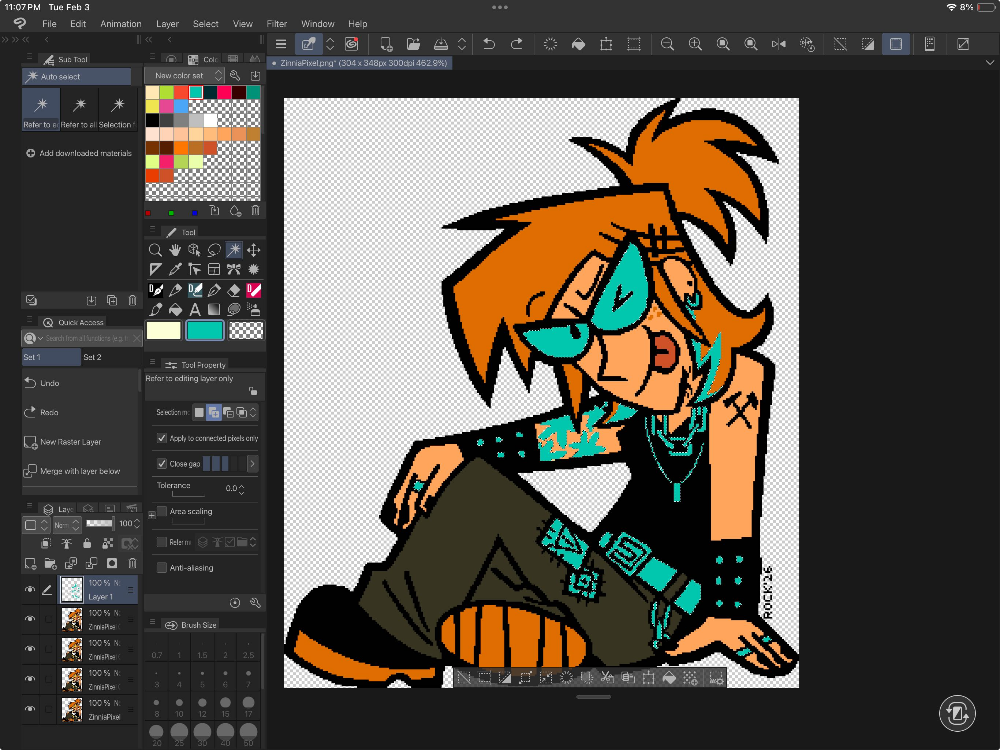Pick the teal swatch in color set
1000x750 pixels.
pos(196,92)
